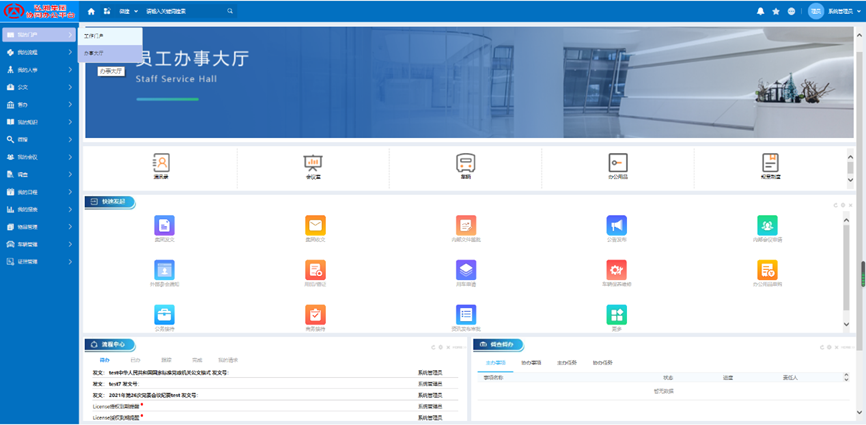Image resolution: width=866 pixels, height=425 pixels.
Task: Click down arrow of service icons scrollbar
Action: (851, 180)
